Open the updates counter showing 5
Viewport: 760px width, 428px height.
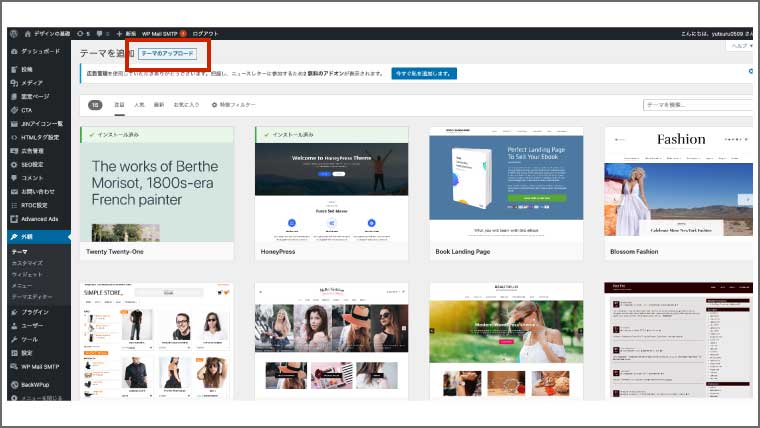coord(83,33)
